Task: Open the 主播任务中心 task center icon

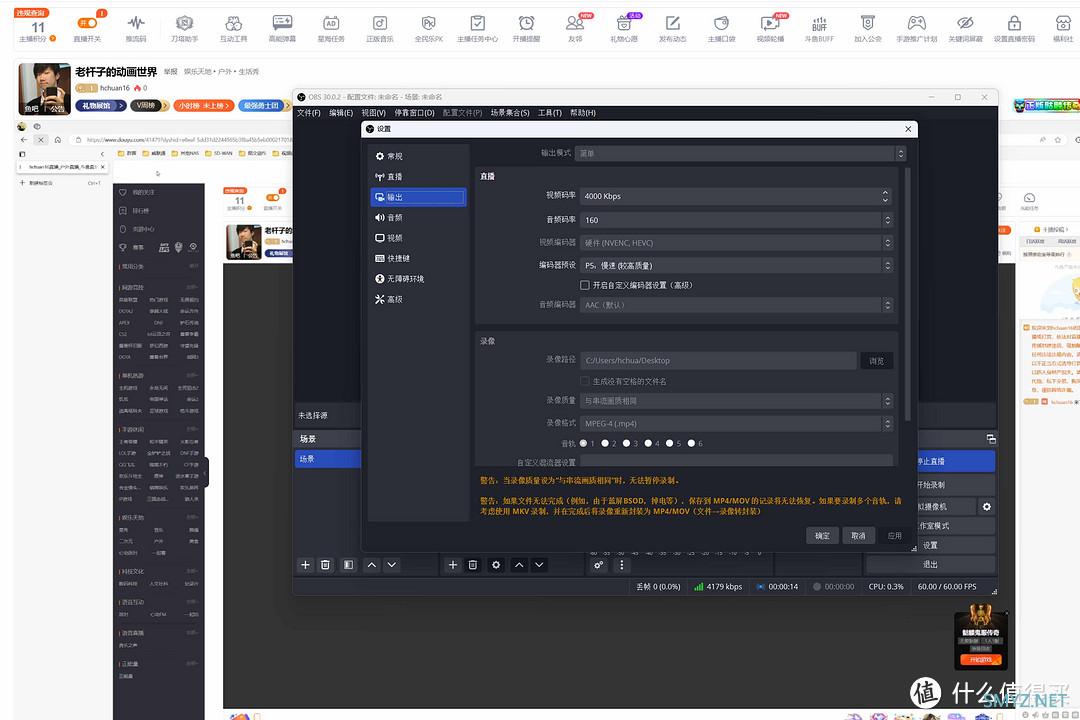Action: pyautogui.click(x=477, y=28)
